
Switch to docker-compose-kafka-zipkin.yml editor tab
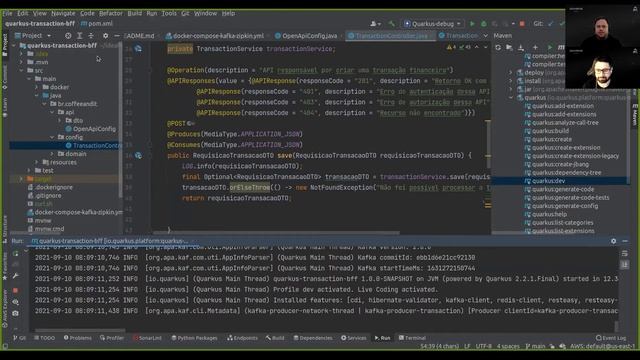click(215, 36)
